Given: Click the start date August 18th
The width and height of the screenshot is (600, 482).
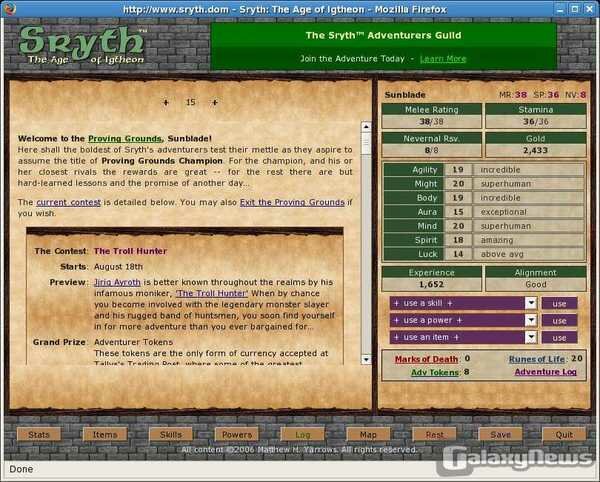Looking at the screenshot, I should point(118,267).
